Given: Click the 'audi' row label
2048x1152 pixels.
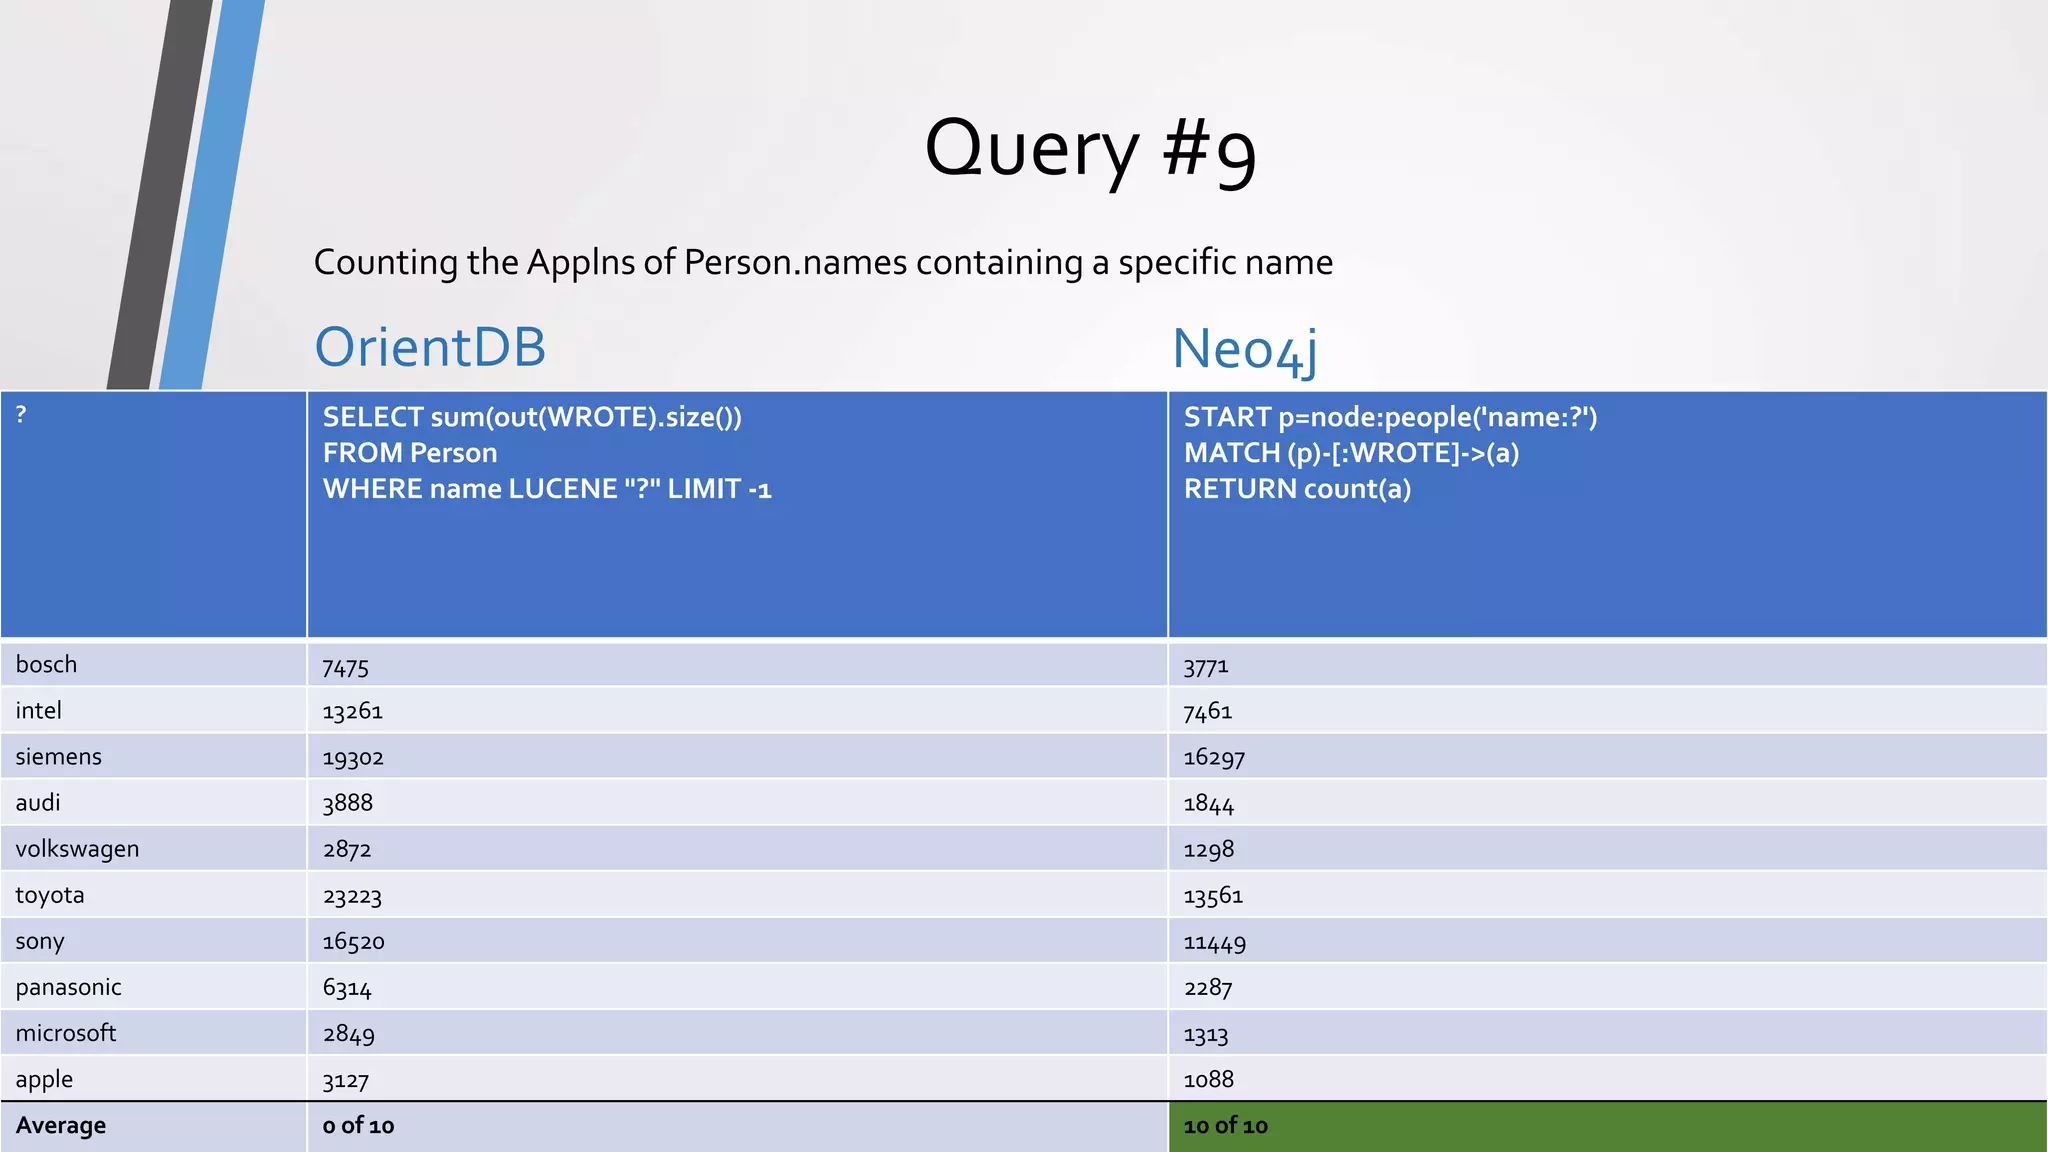Looking at the screenshot, I should pyautogui.click(x=38, y=802).
